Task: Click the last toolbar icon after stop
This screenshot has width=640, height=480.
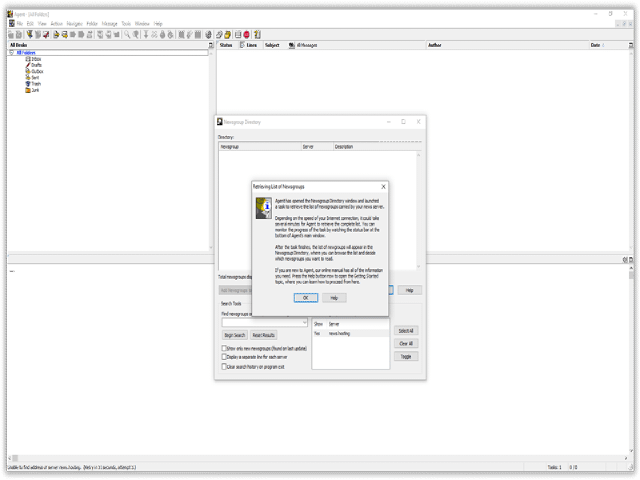Action: pyautogui.click(x=257, y=35)
